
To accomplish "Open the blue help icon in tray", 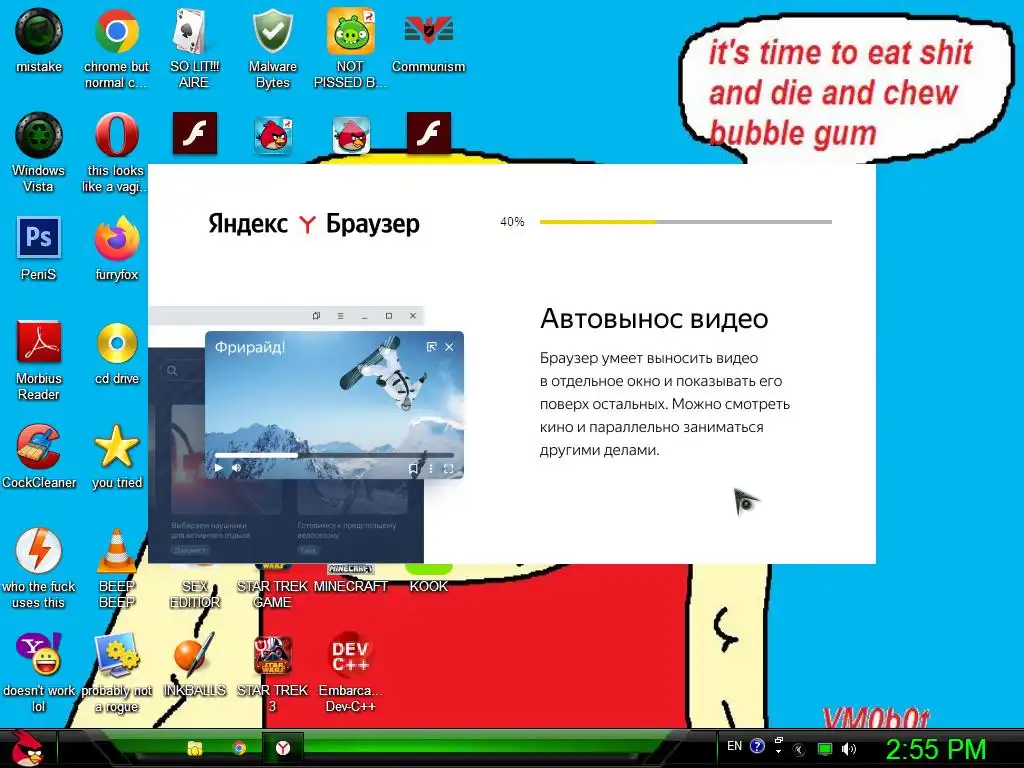I will [x=757, y=746].
